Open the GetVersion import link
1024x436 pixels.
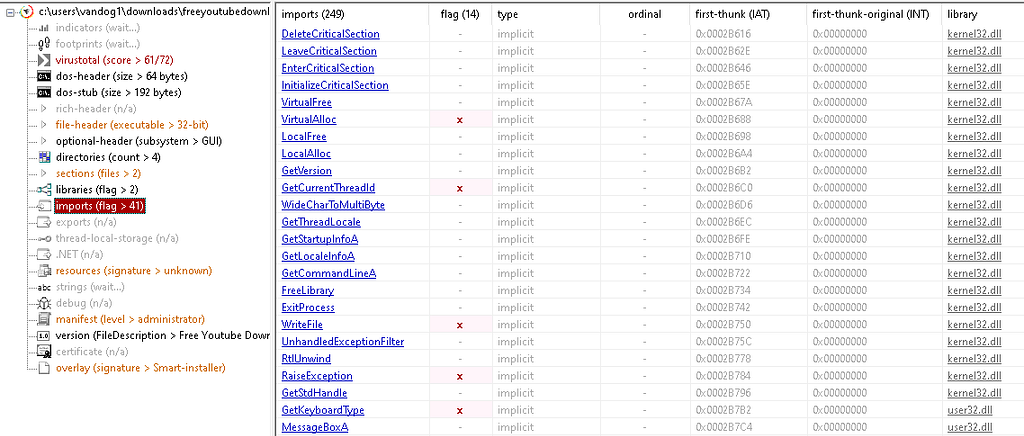(306, 170)
